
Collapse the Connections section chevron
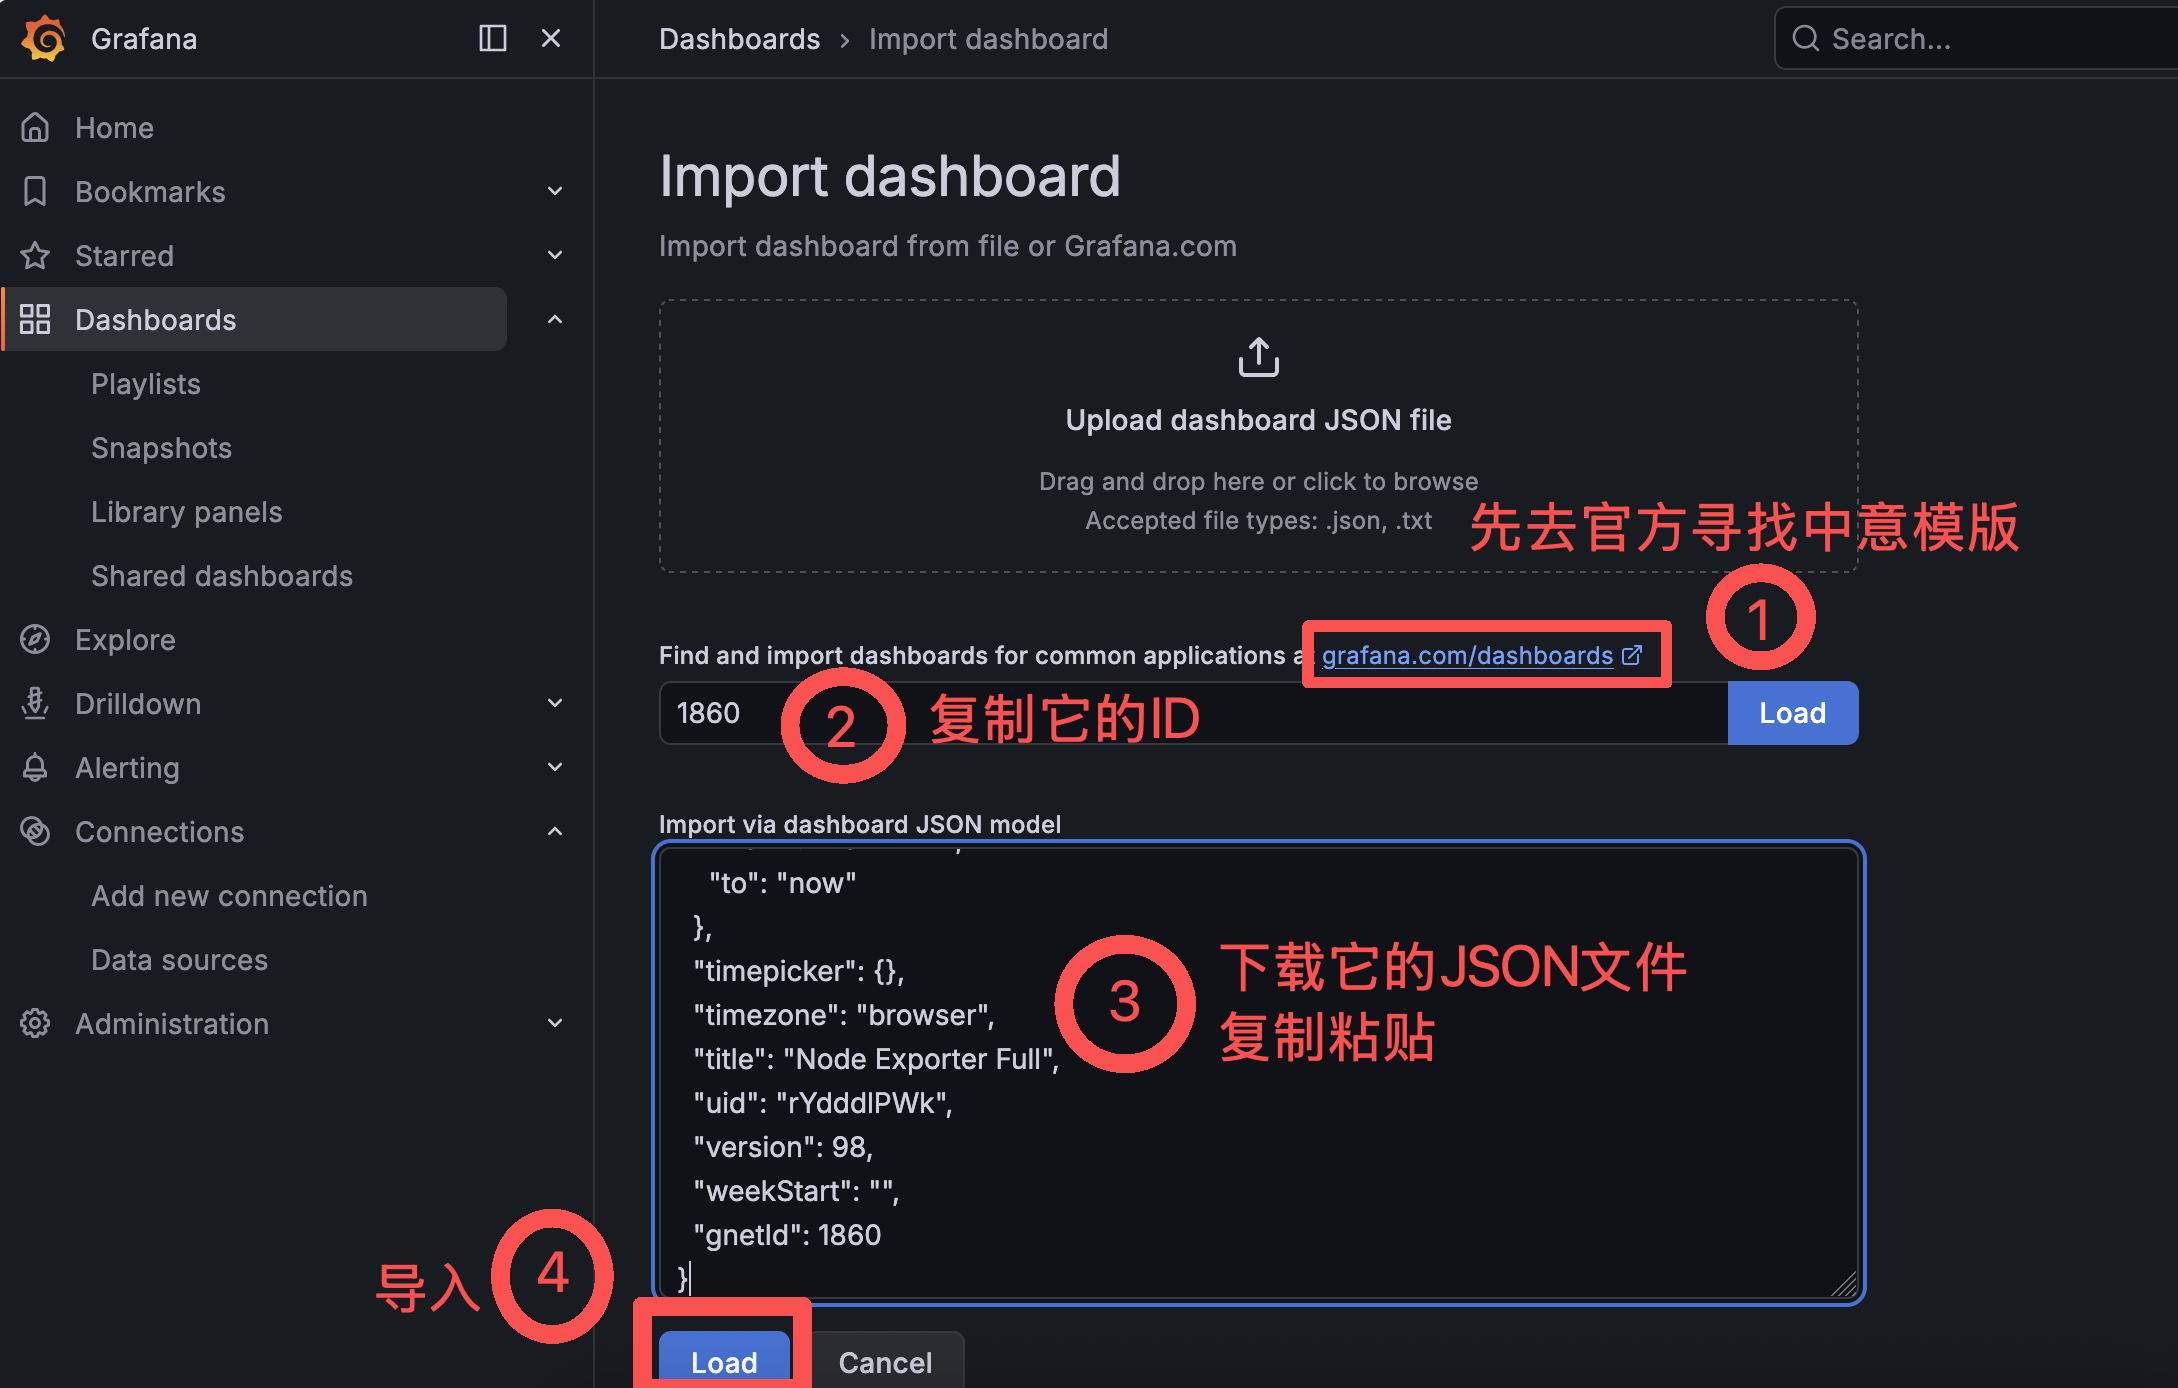555,832
